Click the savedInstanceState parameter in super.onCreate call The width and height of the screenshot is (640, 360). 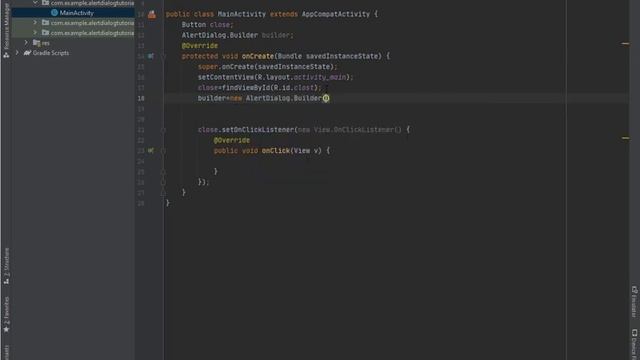tap(294, 67)
